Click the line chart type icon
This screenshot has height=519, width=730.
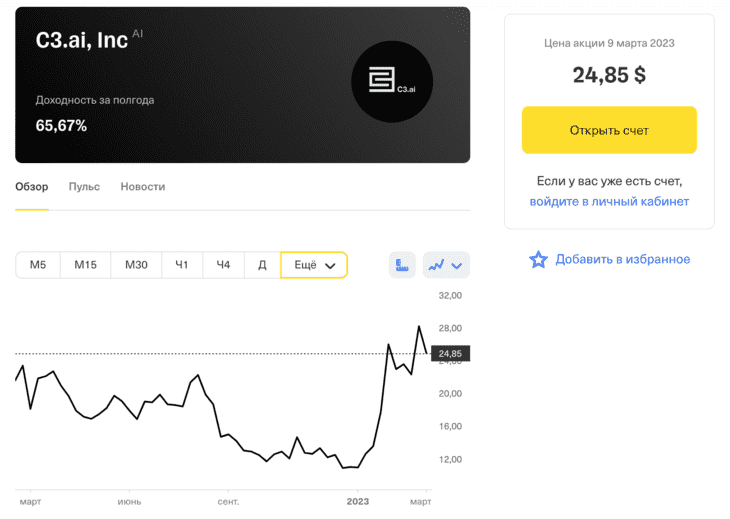tap(436, 265)
